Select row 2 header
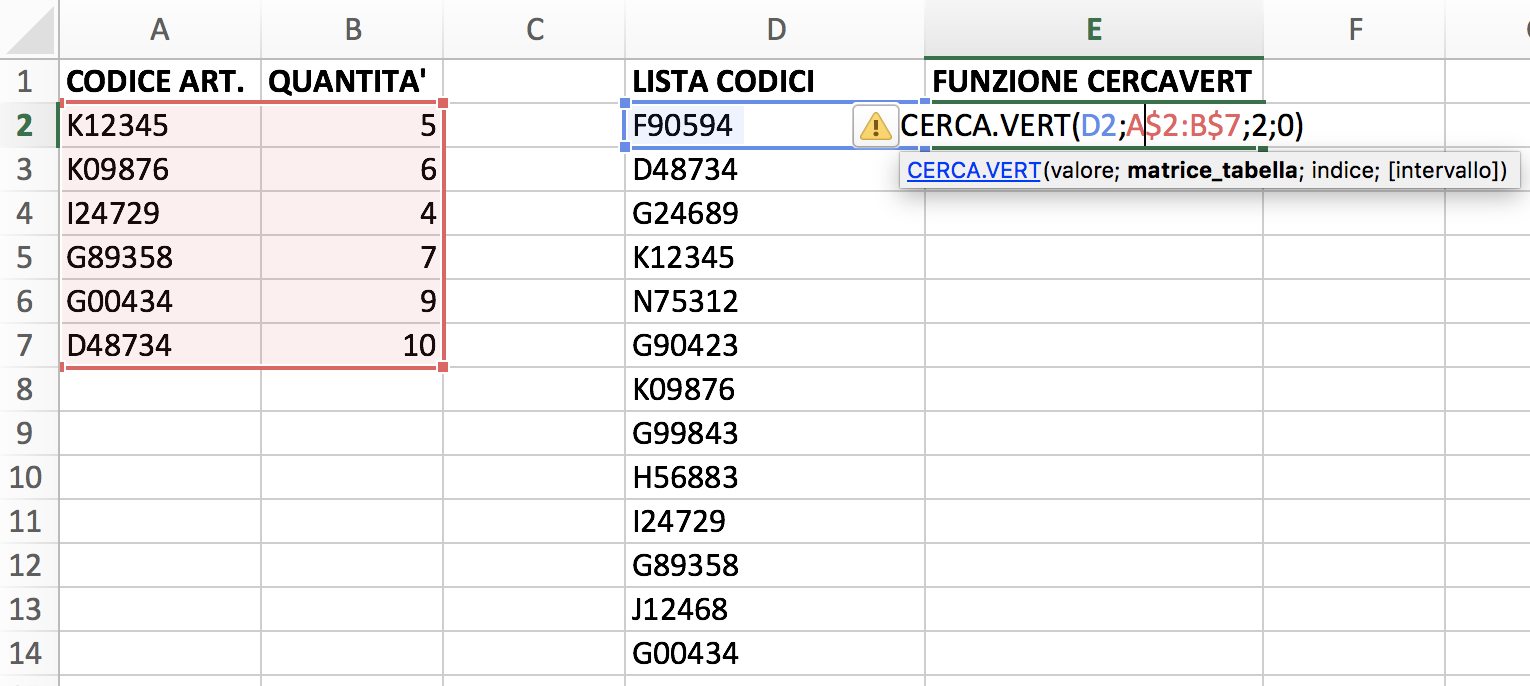1530x686 pixels. (x=29, y=125)
